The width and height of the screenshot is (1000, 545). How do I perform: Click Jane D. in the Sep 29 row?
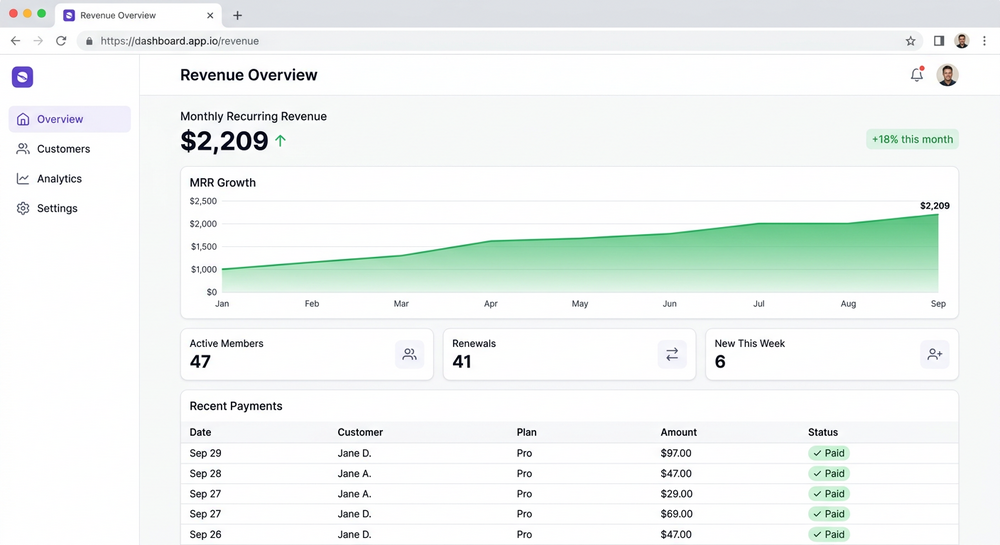point(355,453)
